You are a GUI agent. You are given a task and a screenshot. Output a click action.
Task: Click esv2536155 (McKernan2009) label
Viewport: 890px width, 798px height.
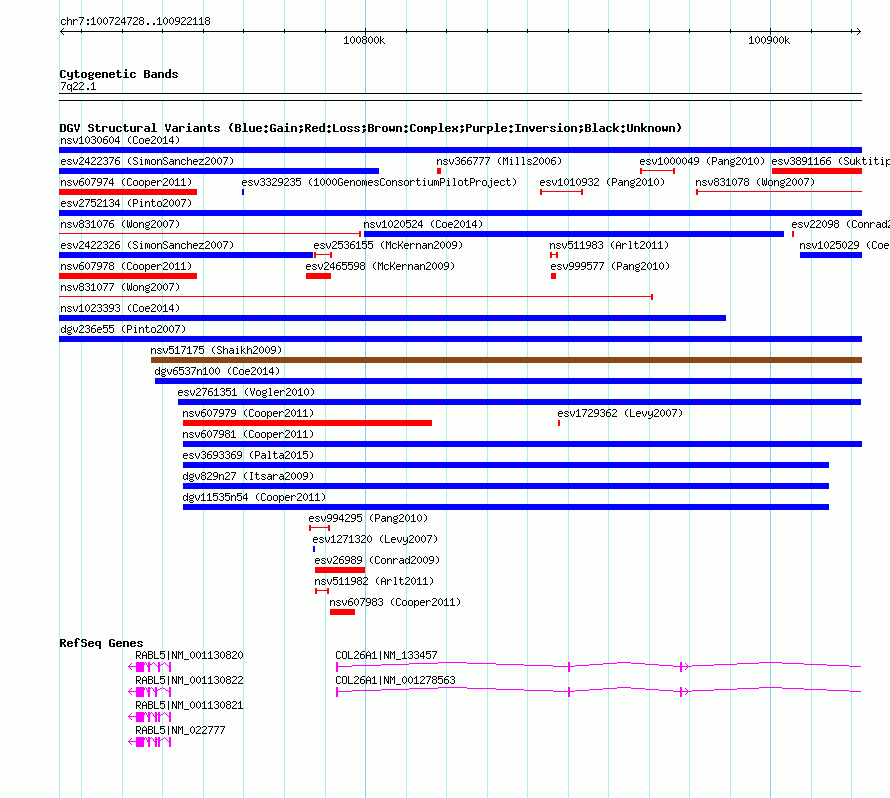[388, 245]
